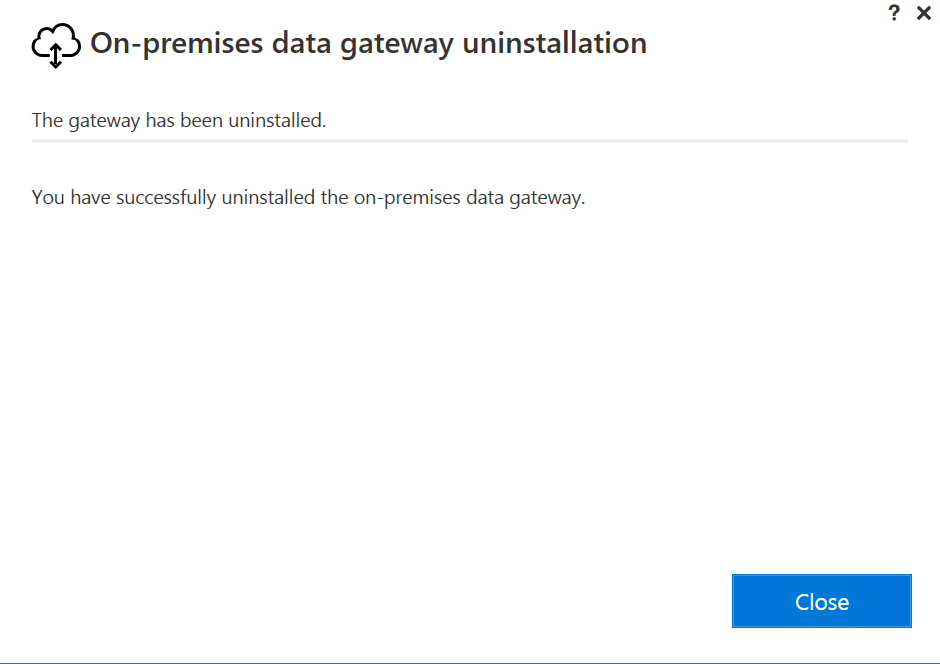The height and width of the screenshot is (664, 940).
Task: Click 'data gateway' in the title heading
Action: click(363, 44)
